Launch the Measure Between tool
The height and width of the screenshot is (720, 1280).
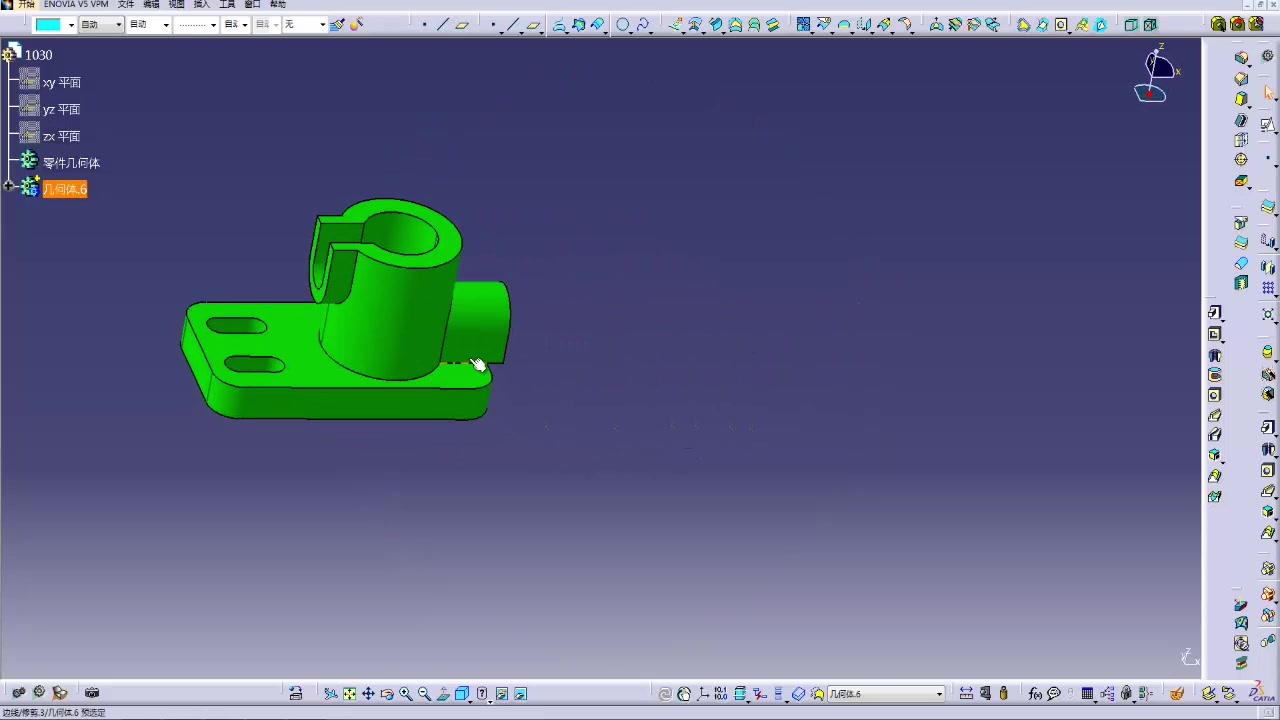pos(966,693)
